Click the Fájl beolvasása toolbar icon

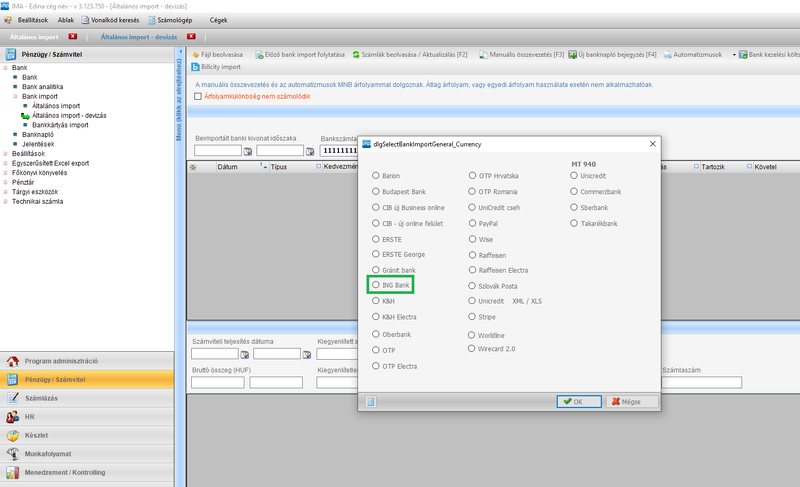(195, 55)
